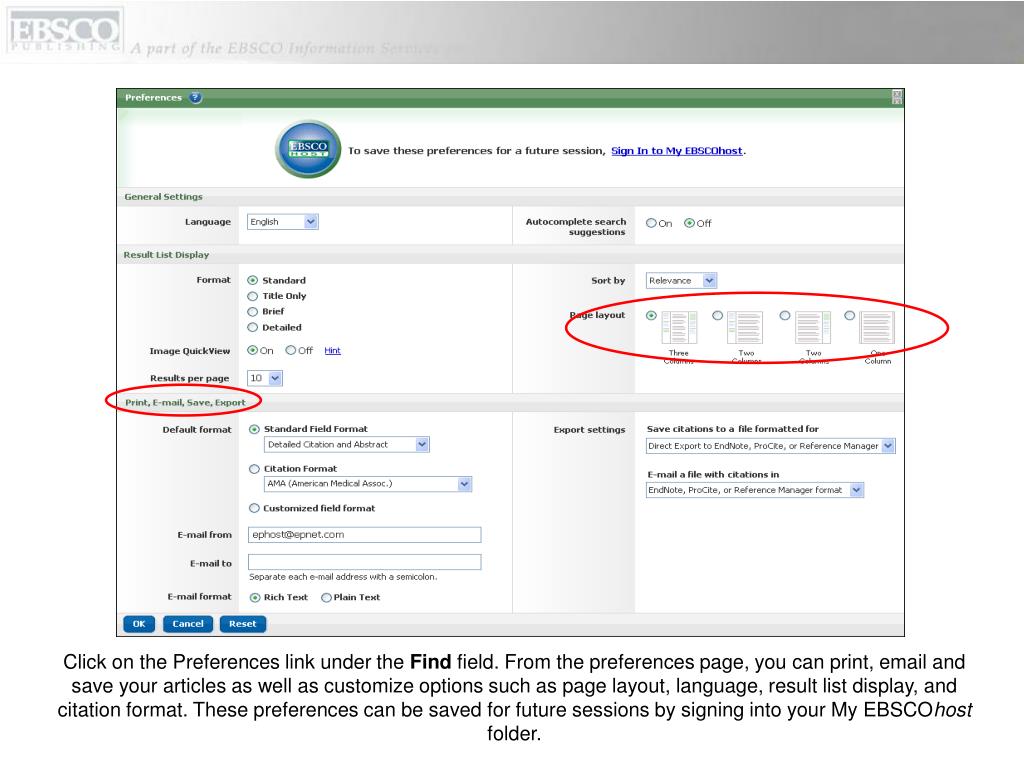Click the EBSCOhost round logo icon
Screen dimensions: 1024x768
[x=308, y=149]
